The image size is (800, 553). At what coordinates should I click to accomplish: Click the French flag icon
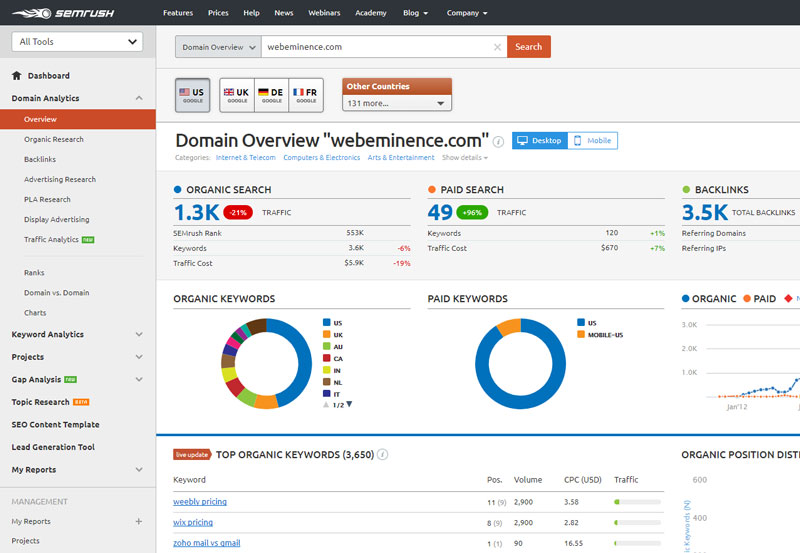298,92
